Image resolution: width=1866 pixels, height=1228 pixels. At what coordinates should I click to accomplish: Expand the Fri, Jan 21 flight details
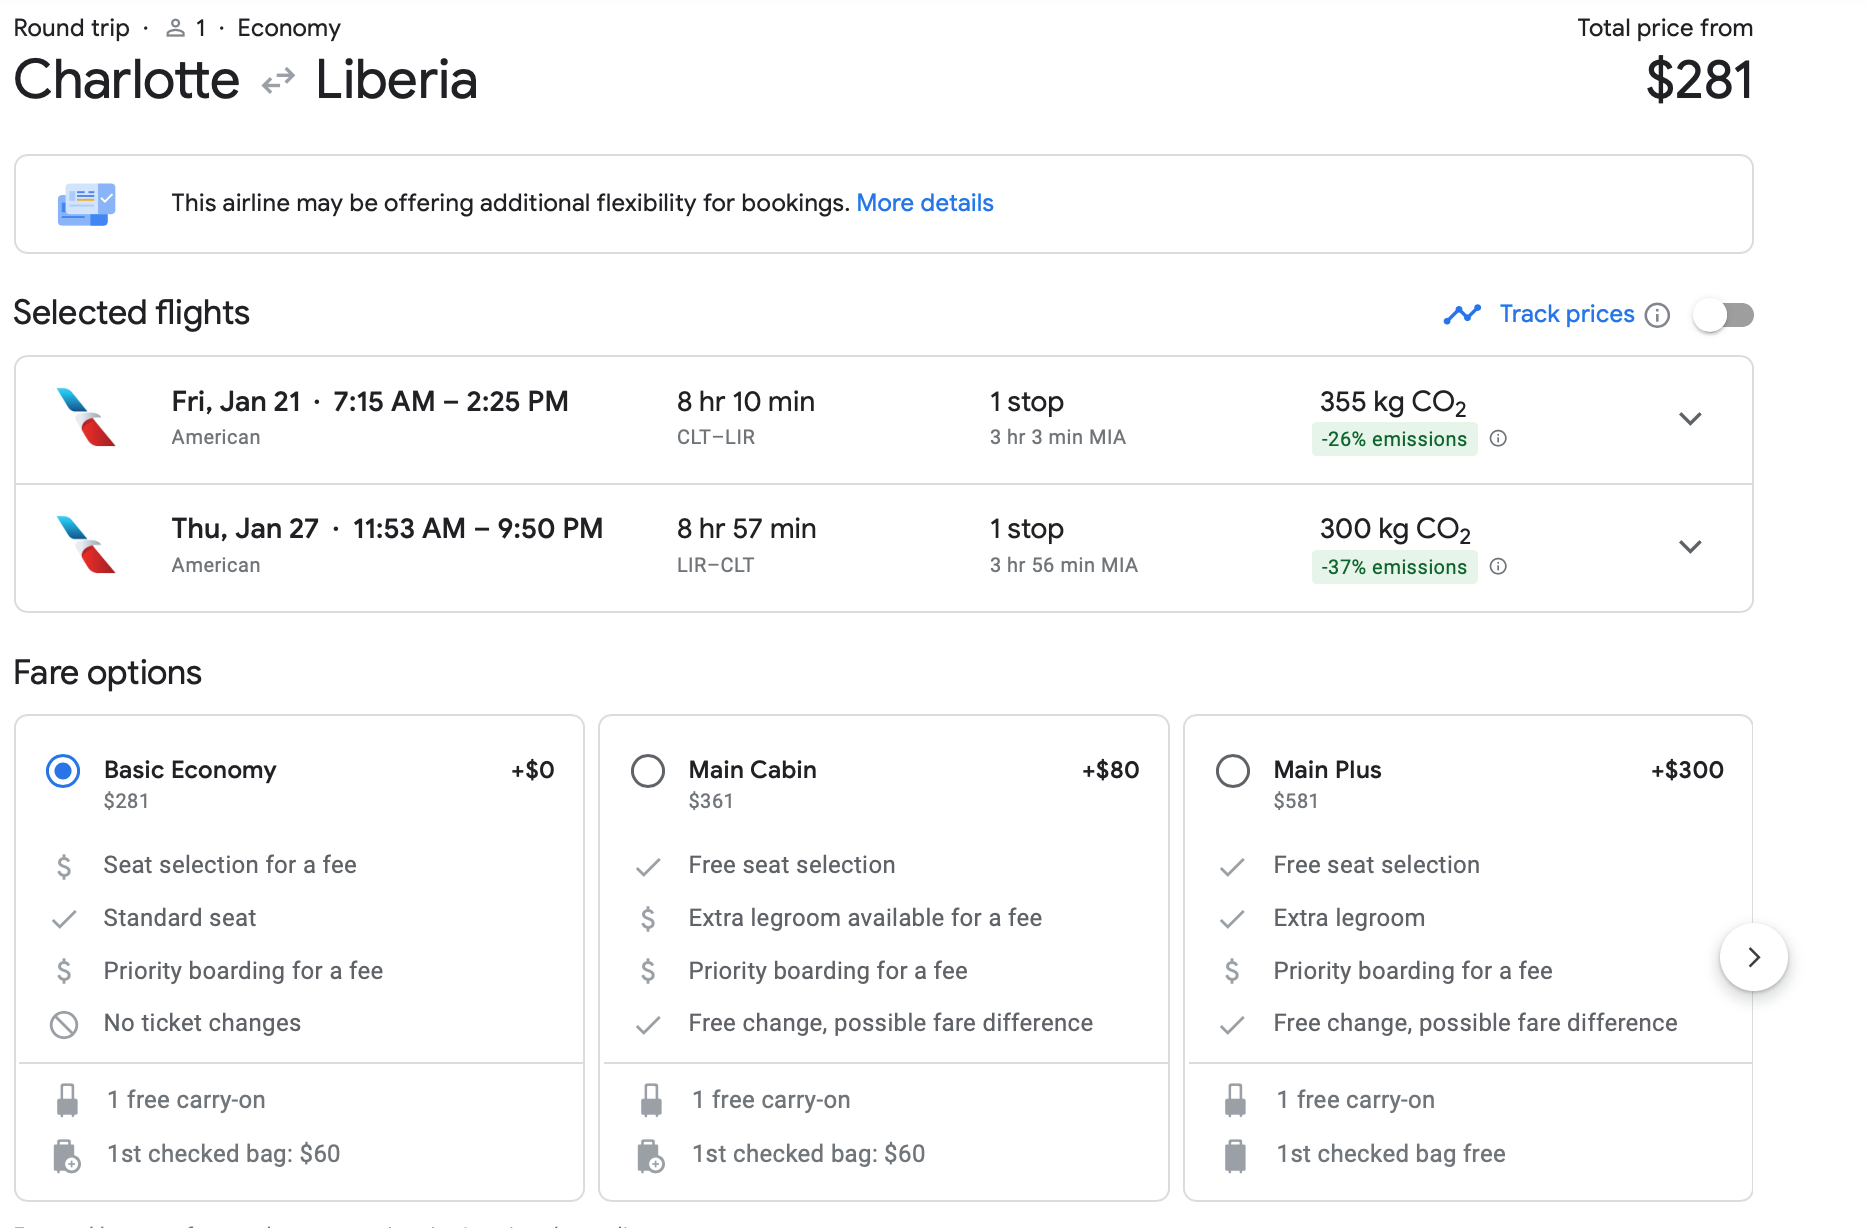tap(1690, 419)
